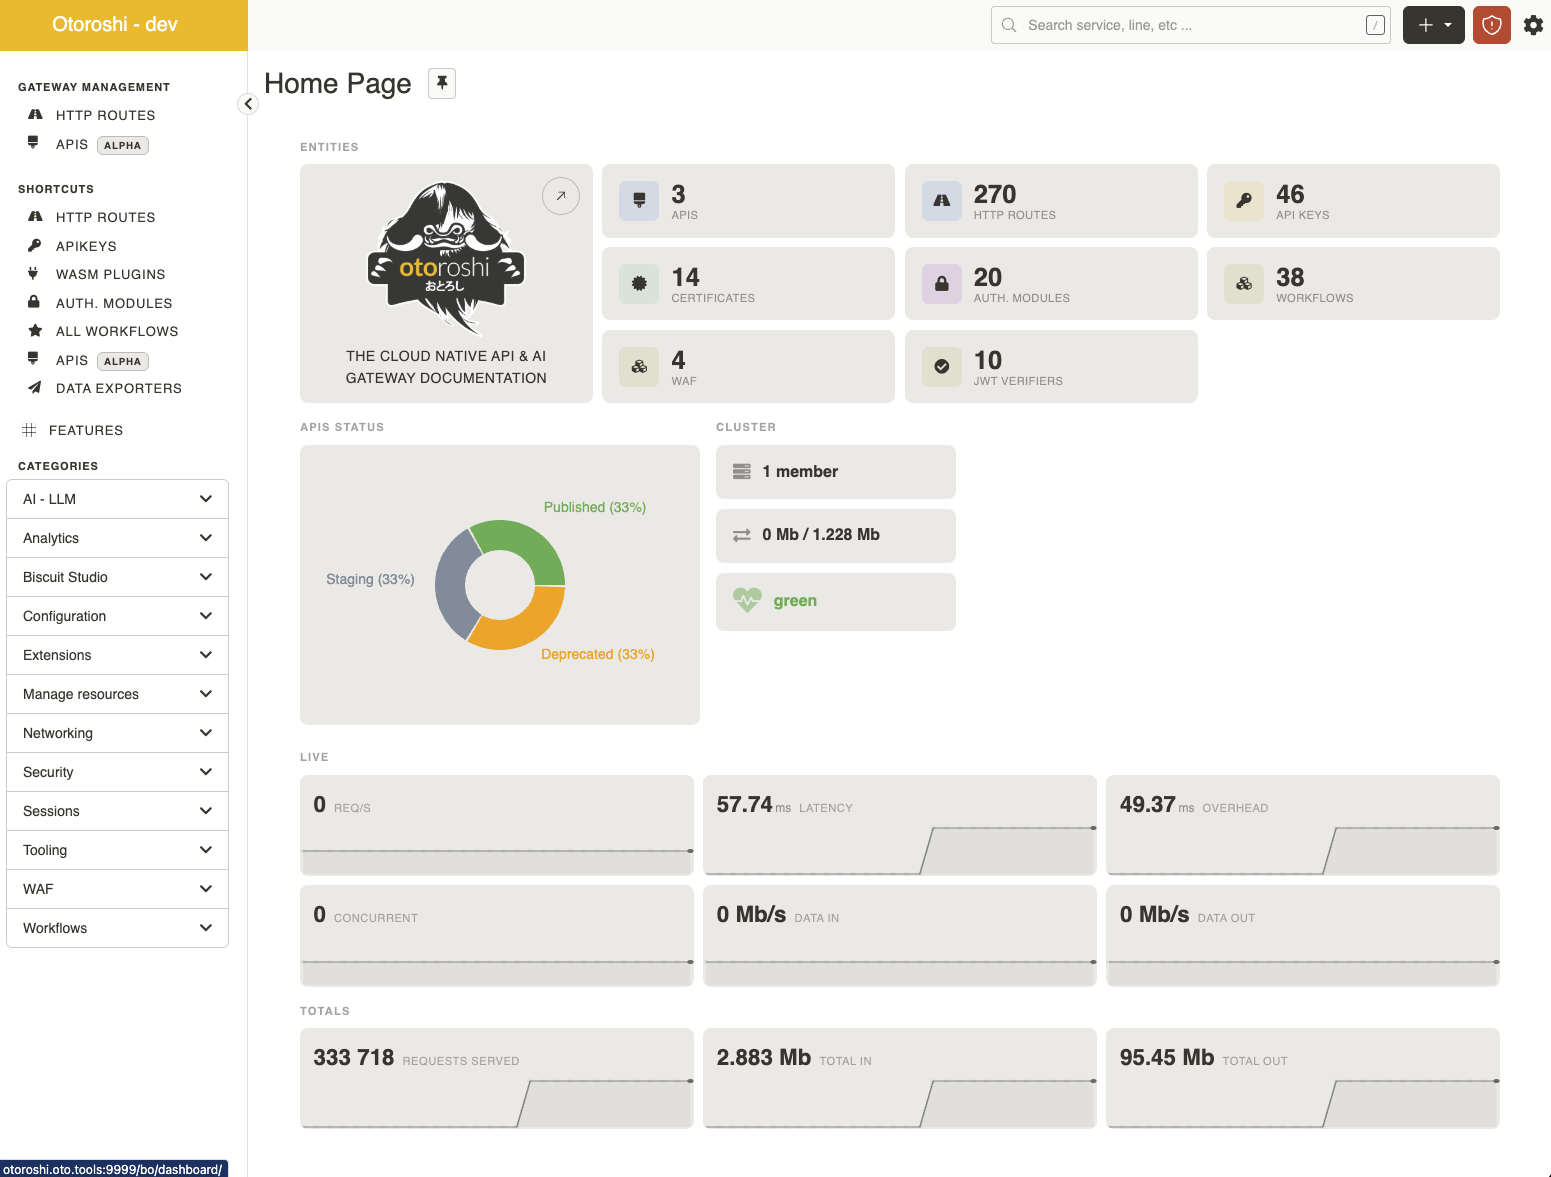Screen dimensions: 1551x1177
Task: Expand the Configuration category
Action: [x=117, y=616]
